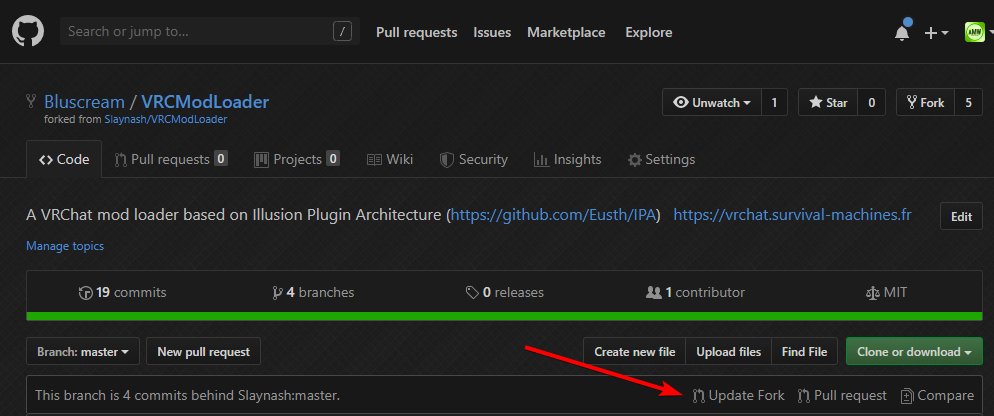Image resolution: width=994 pixels, height=416 pixels.
Task: Click Upload files
Action: 728,351
